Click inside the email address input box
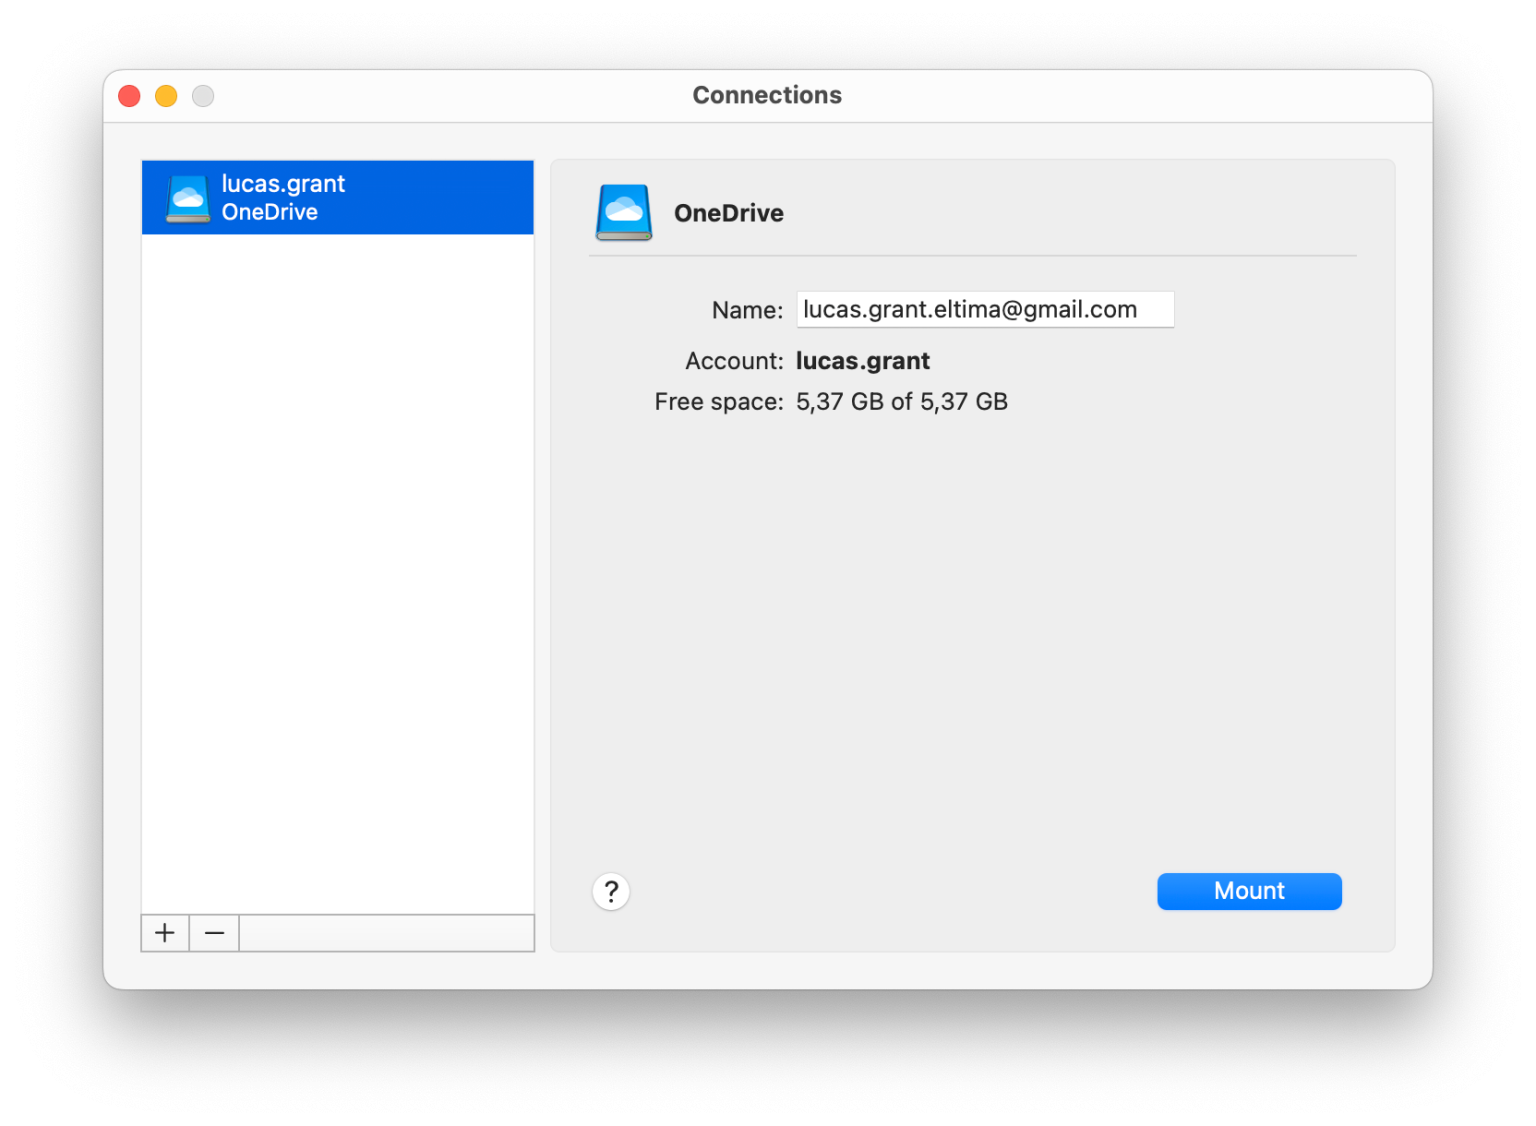 coord(985,309)
